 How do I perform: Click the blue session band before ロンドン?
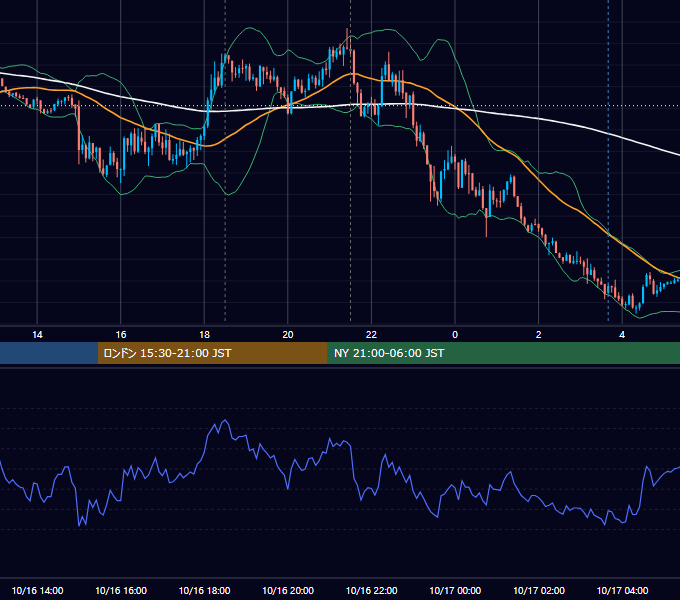[x=49, y=353]
